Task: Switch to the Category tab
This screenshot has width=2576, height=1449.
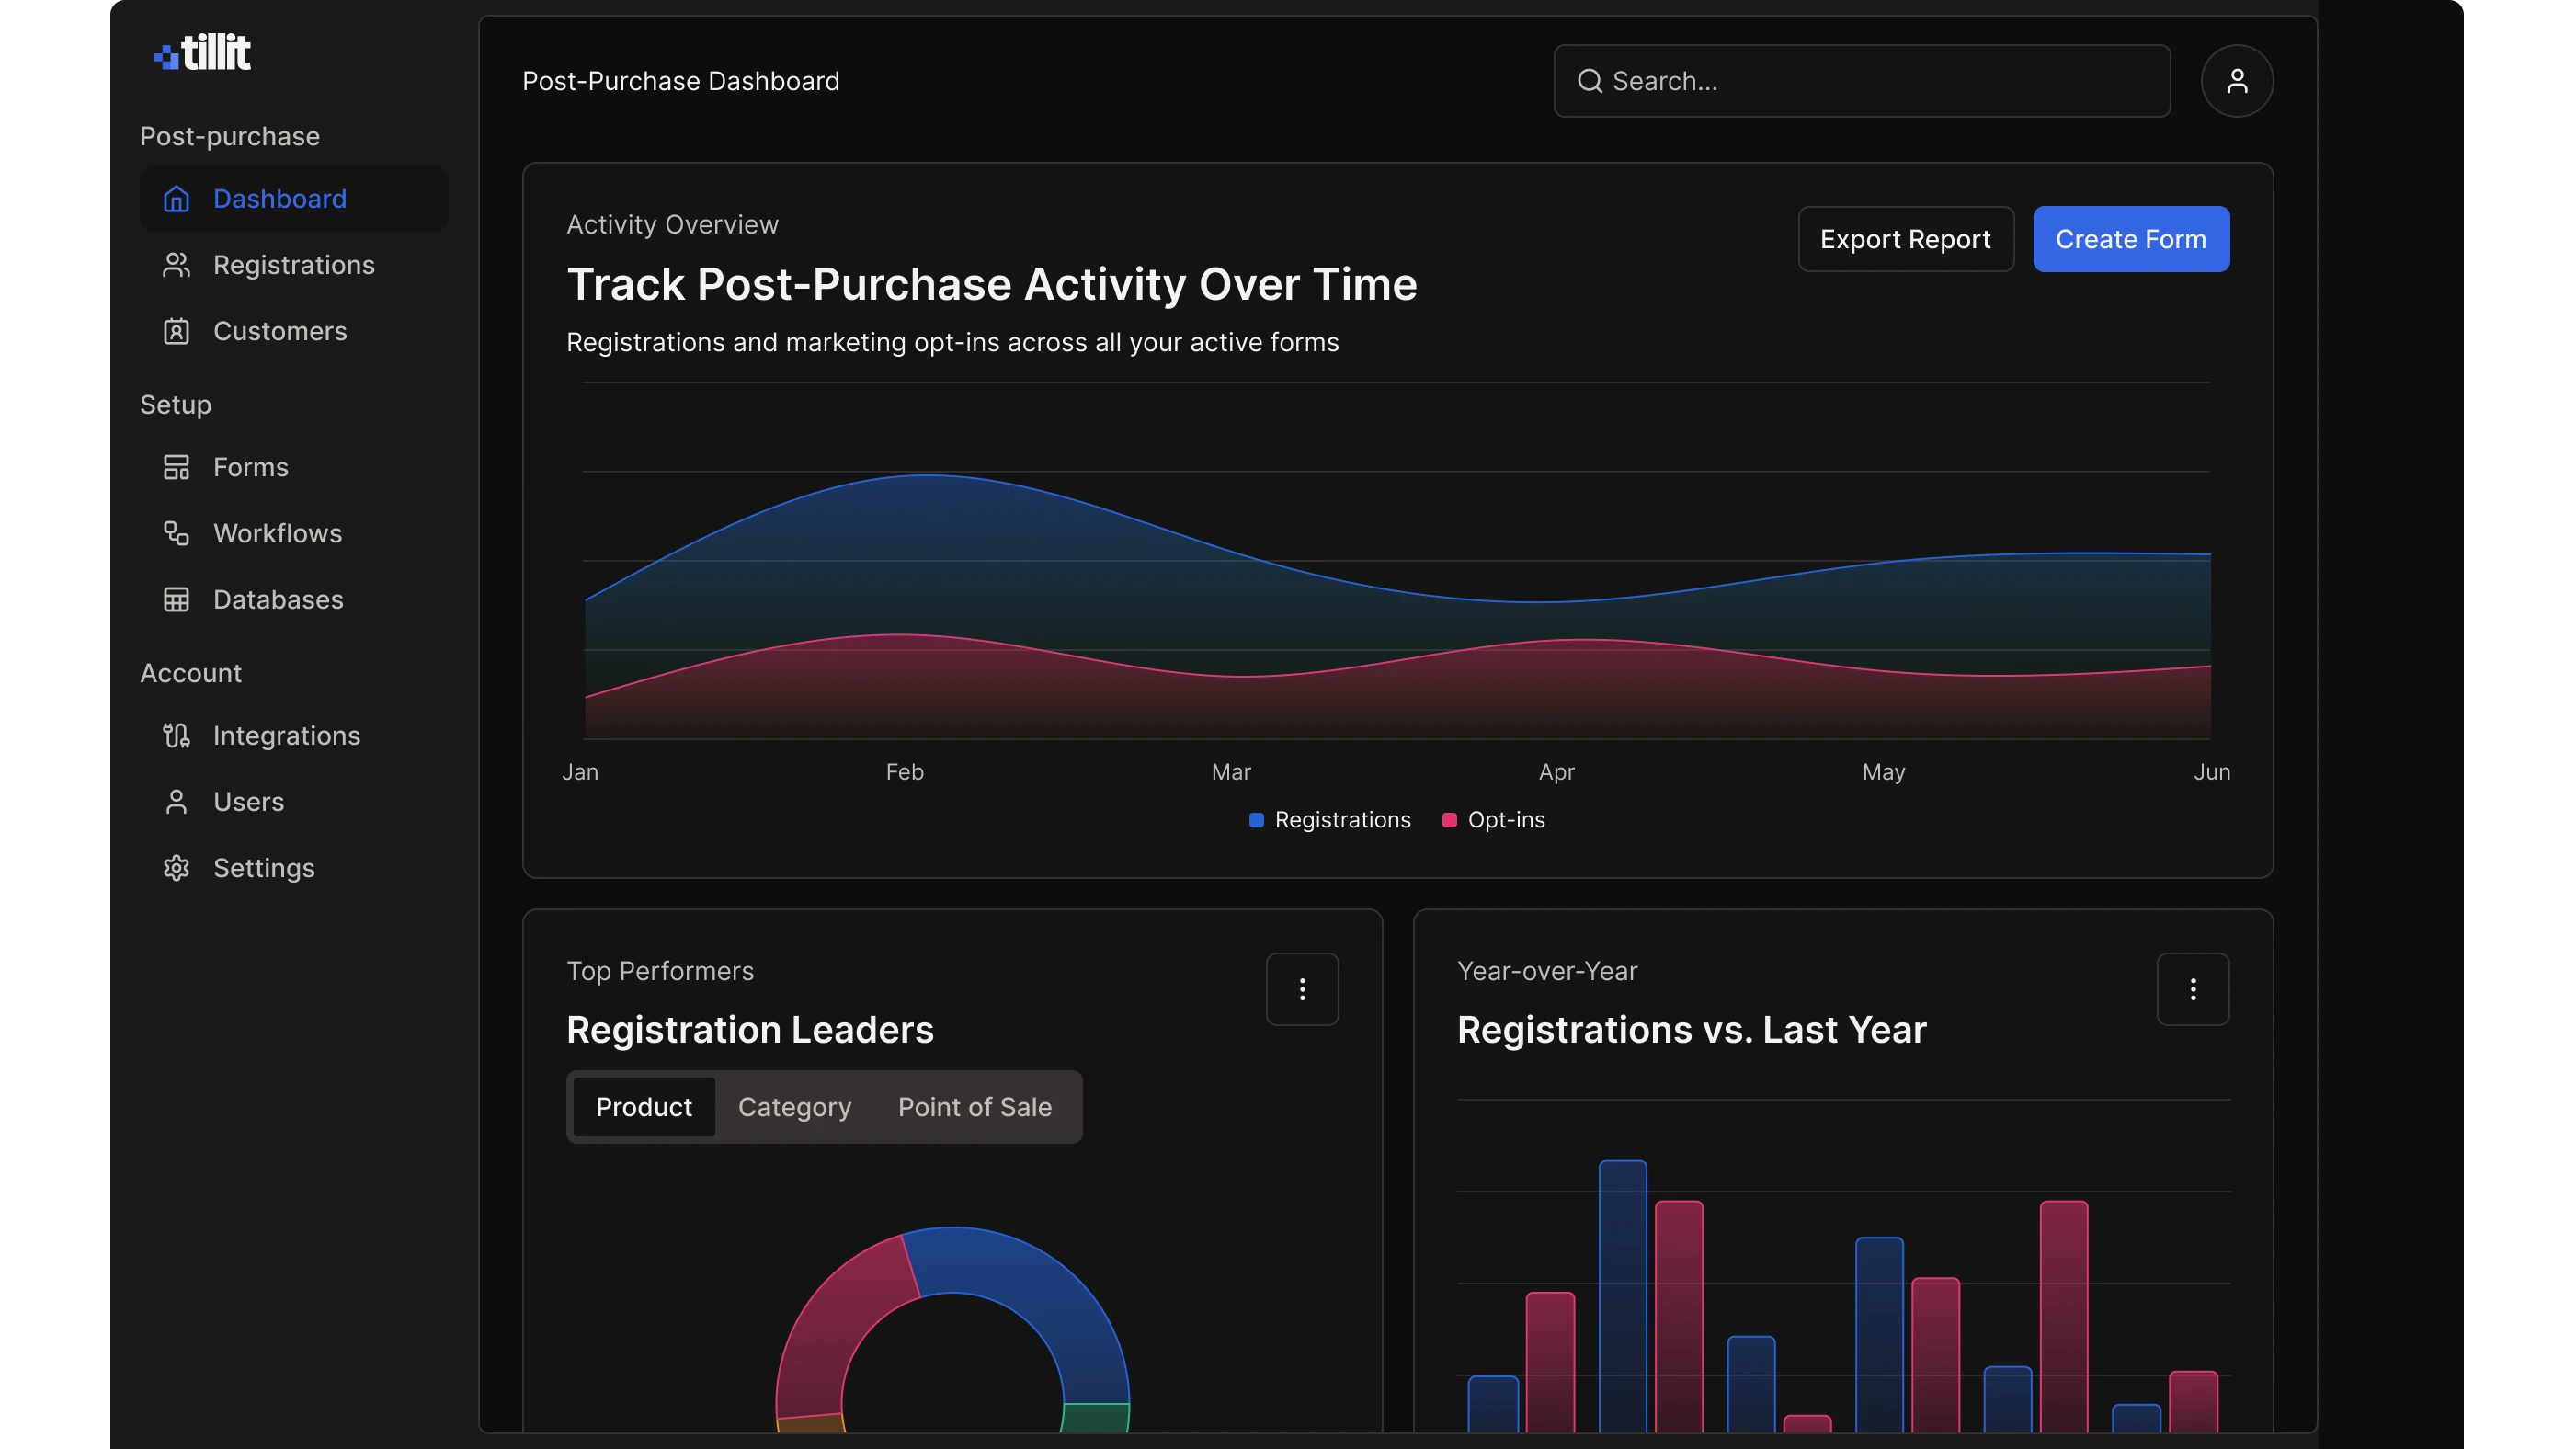Action: click(794, 1107)
